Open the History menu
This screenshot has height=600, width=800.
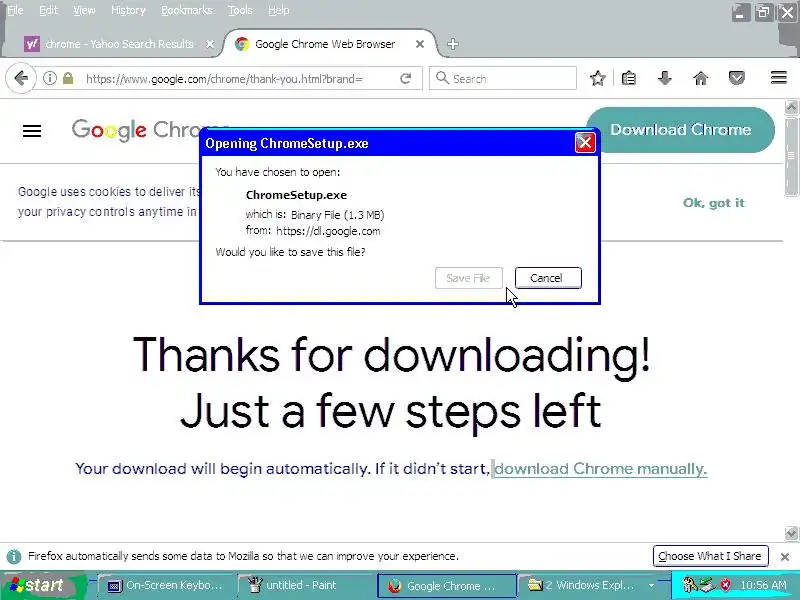[128, 10]
